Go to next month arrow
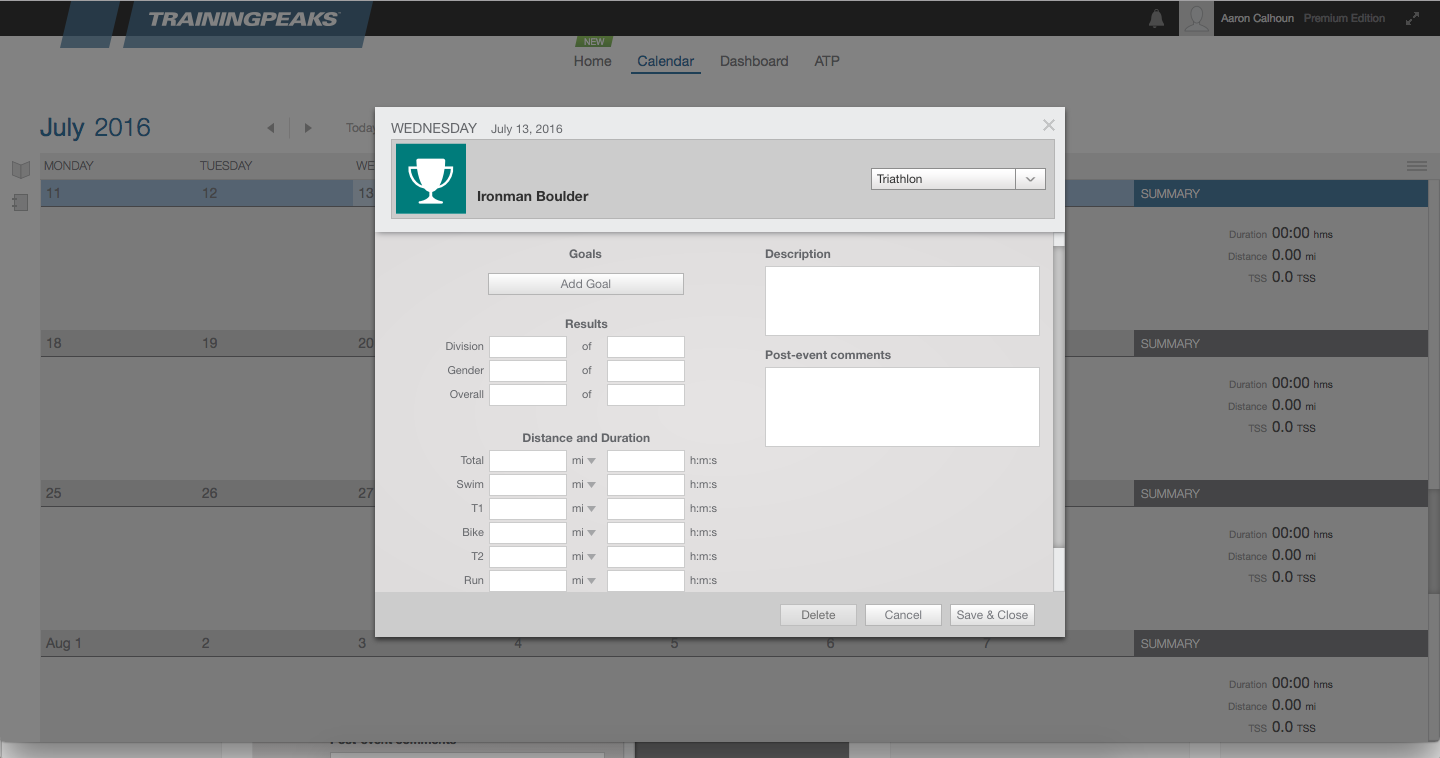 coord(308,128)
